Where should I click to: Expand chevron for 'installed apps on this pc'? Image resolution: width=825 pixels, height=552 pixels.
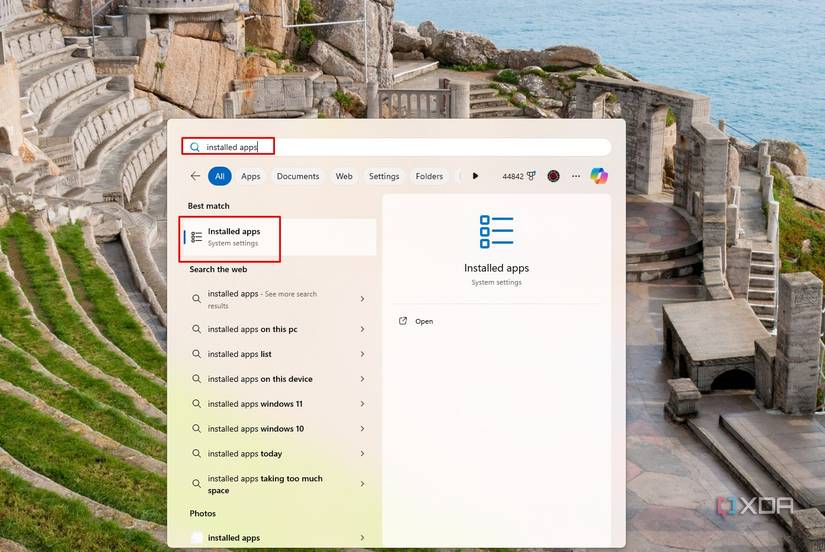363,329
